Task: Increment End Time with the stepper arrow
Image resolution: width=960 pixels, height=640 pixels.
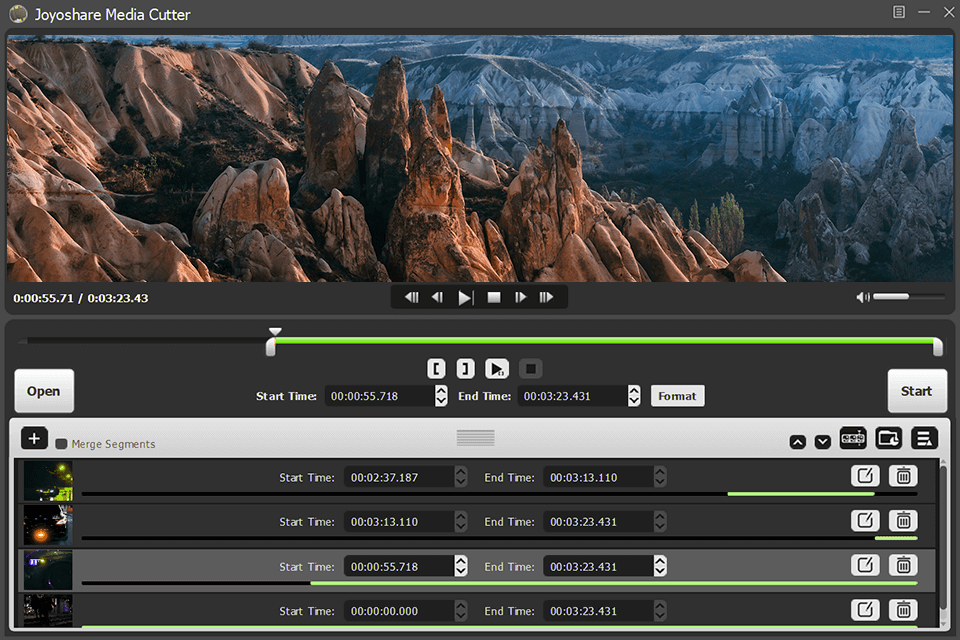Action: (x=633, y=391)
